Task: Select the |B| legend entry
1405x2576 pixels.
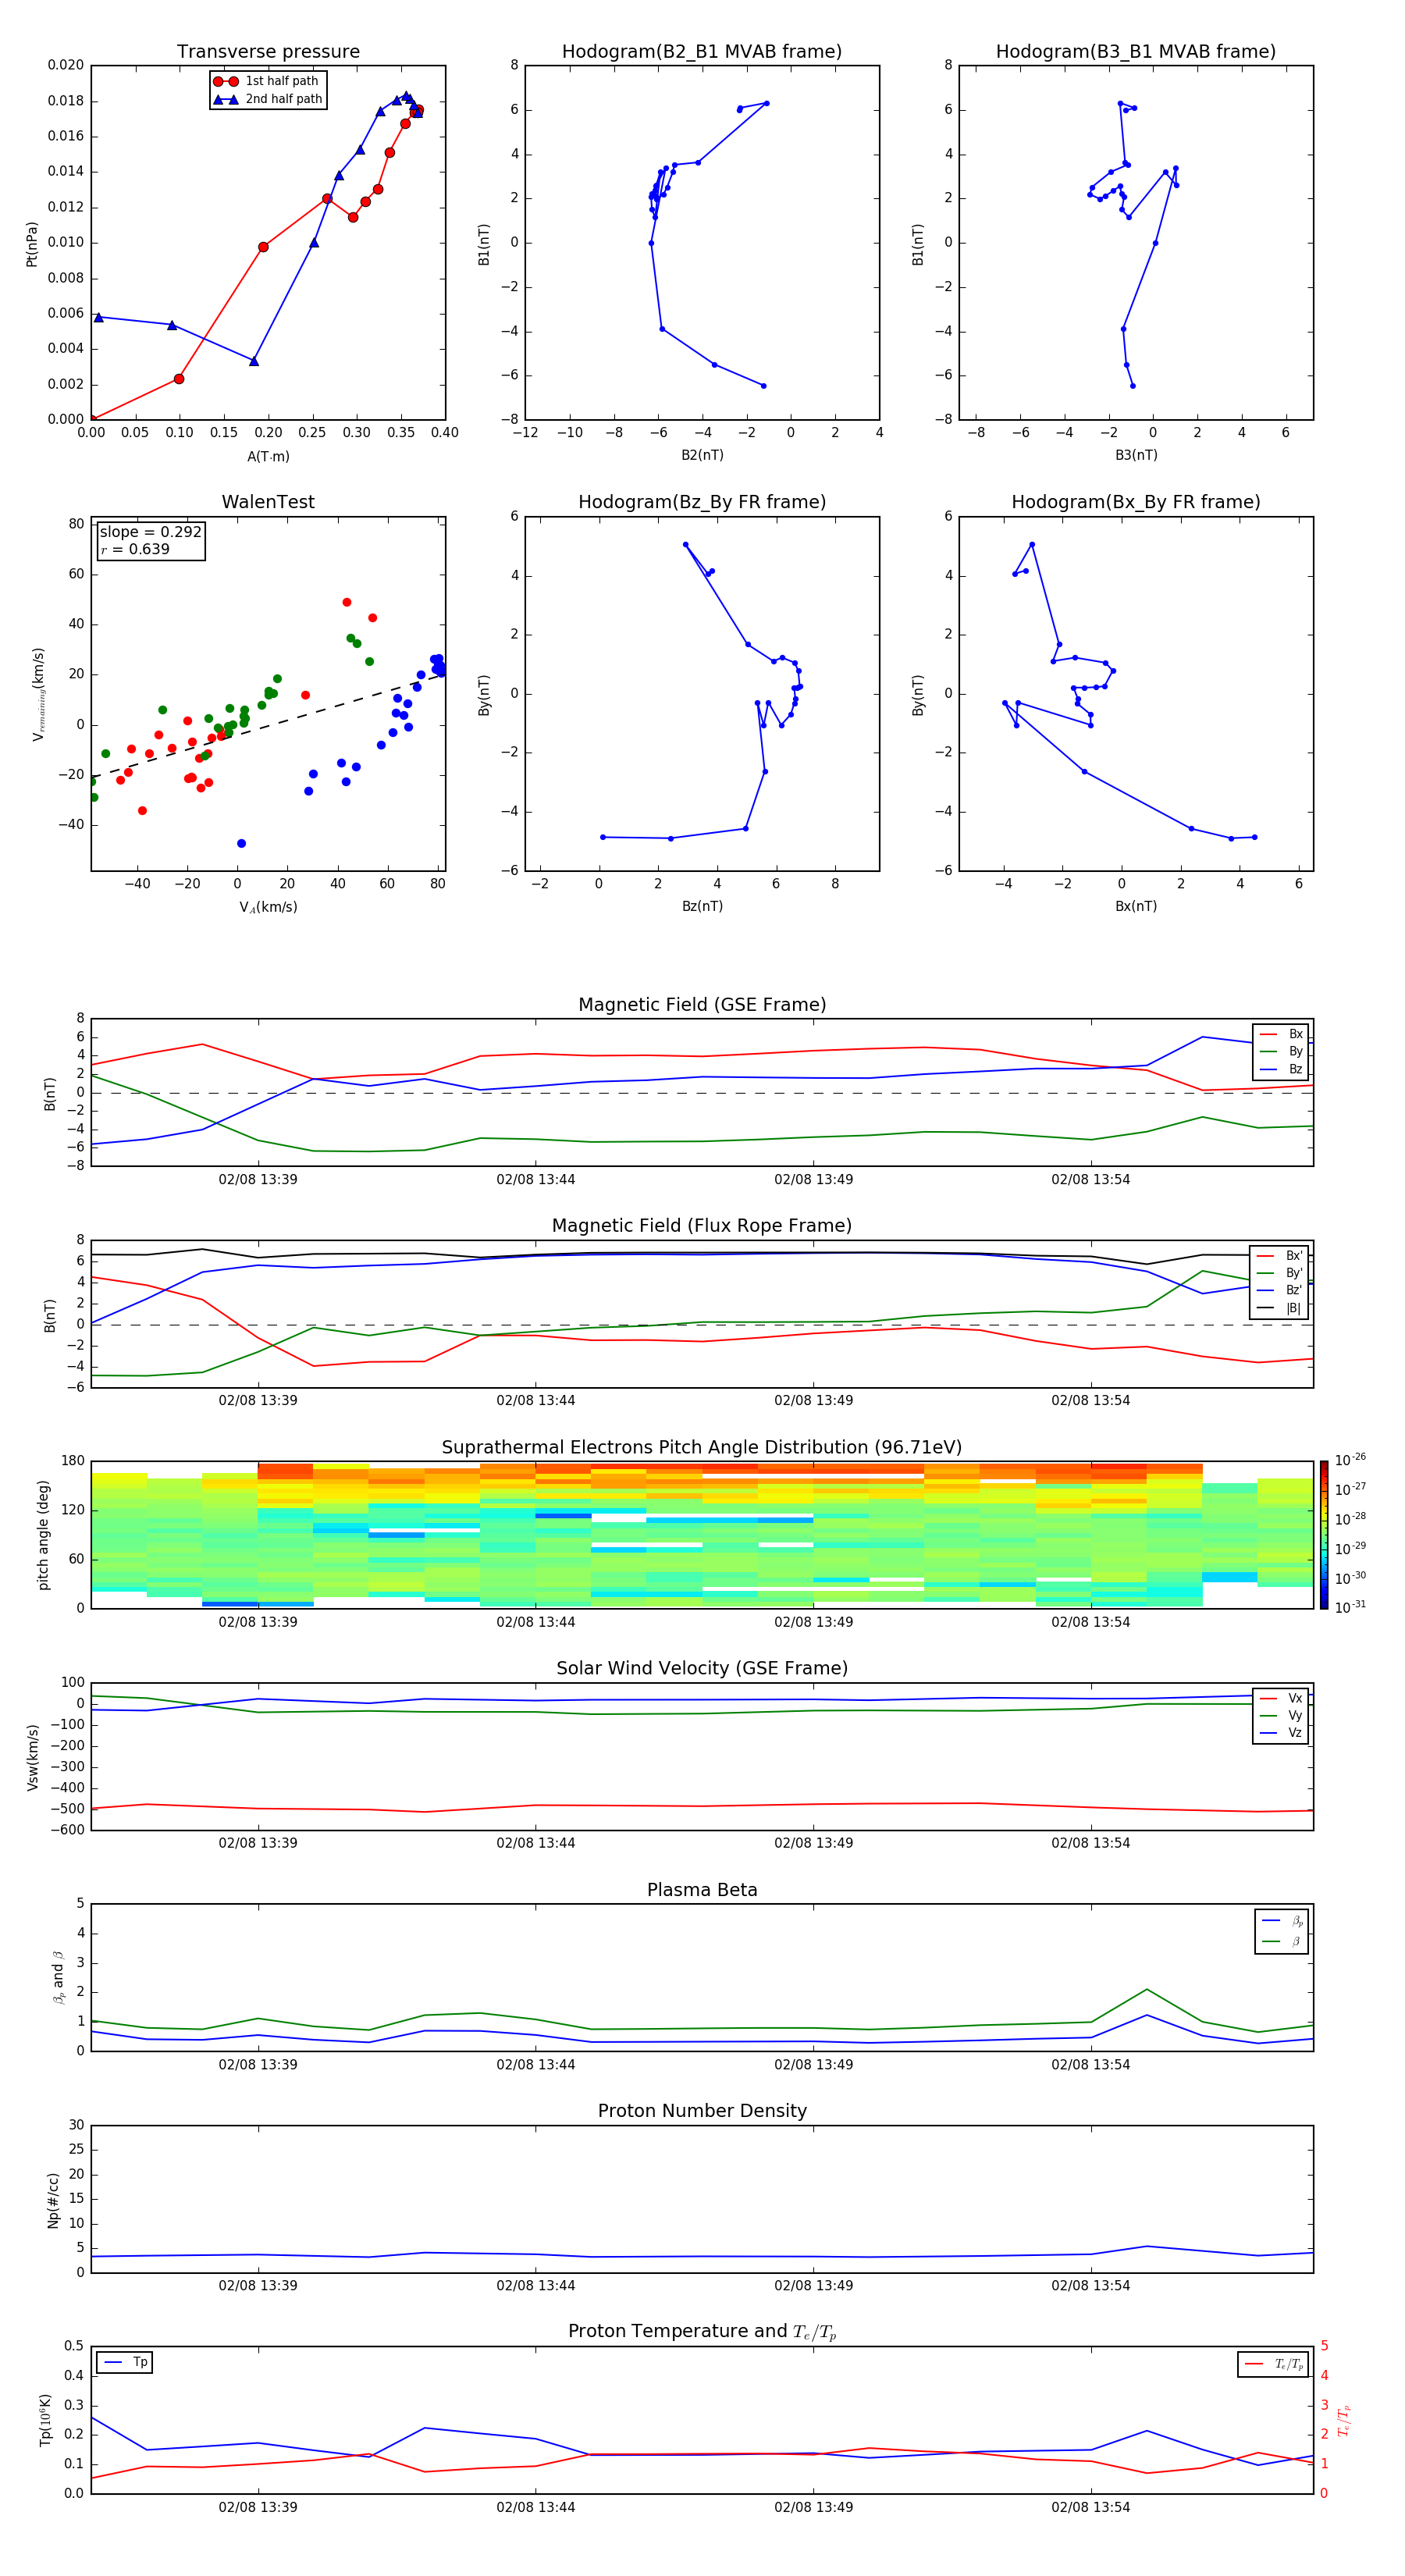Action: coord(1280,1308)
